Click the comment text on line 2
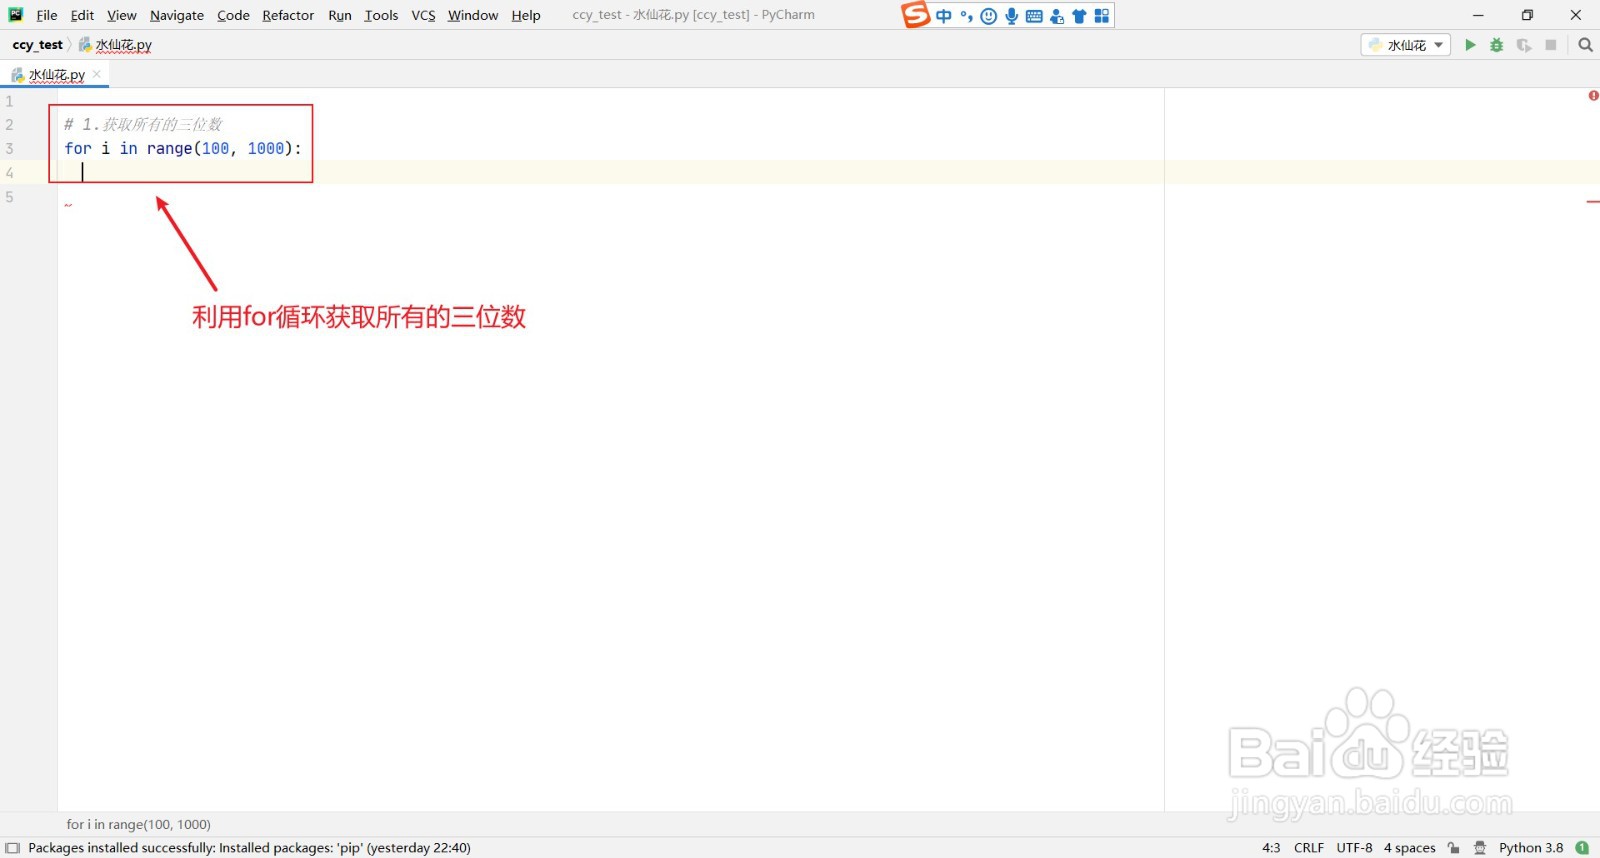Screen dimensions: 1600x858 pyautogui.click(x=143, y=124)
